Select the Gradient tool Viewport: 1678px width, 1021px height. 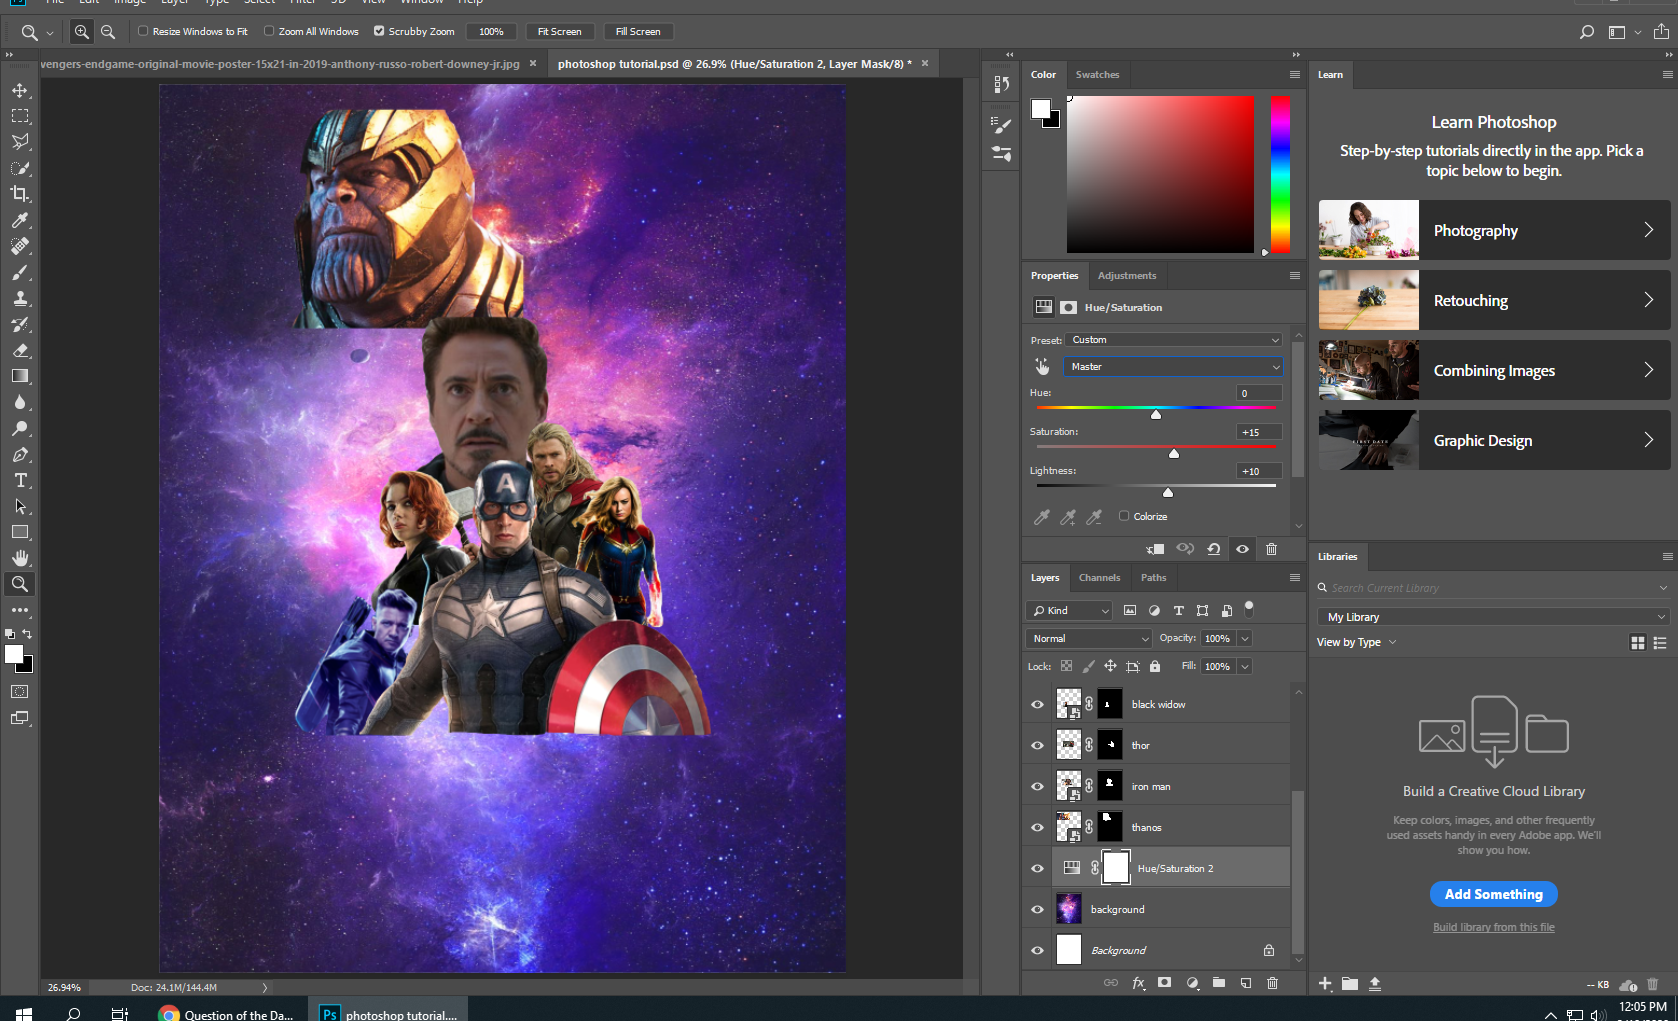20,376
